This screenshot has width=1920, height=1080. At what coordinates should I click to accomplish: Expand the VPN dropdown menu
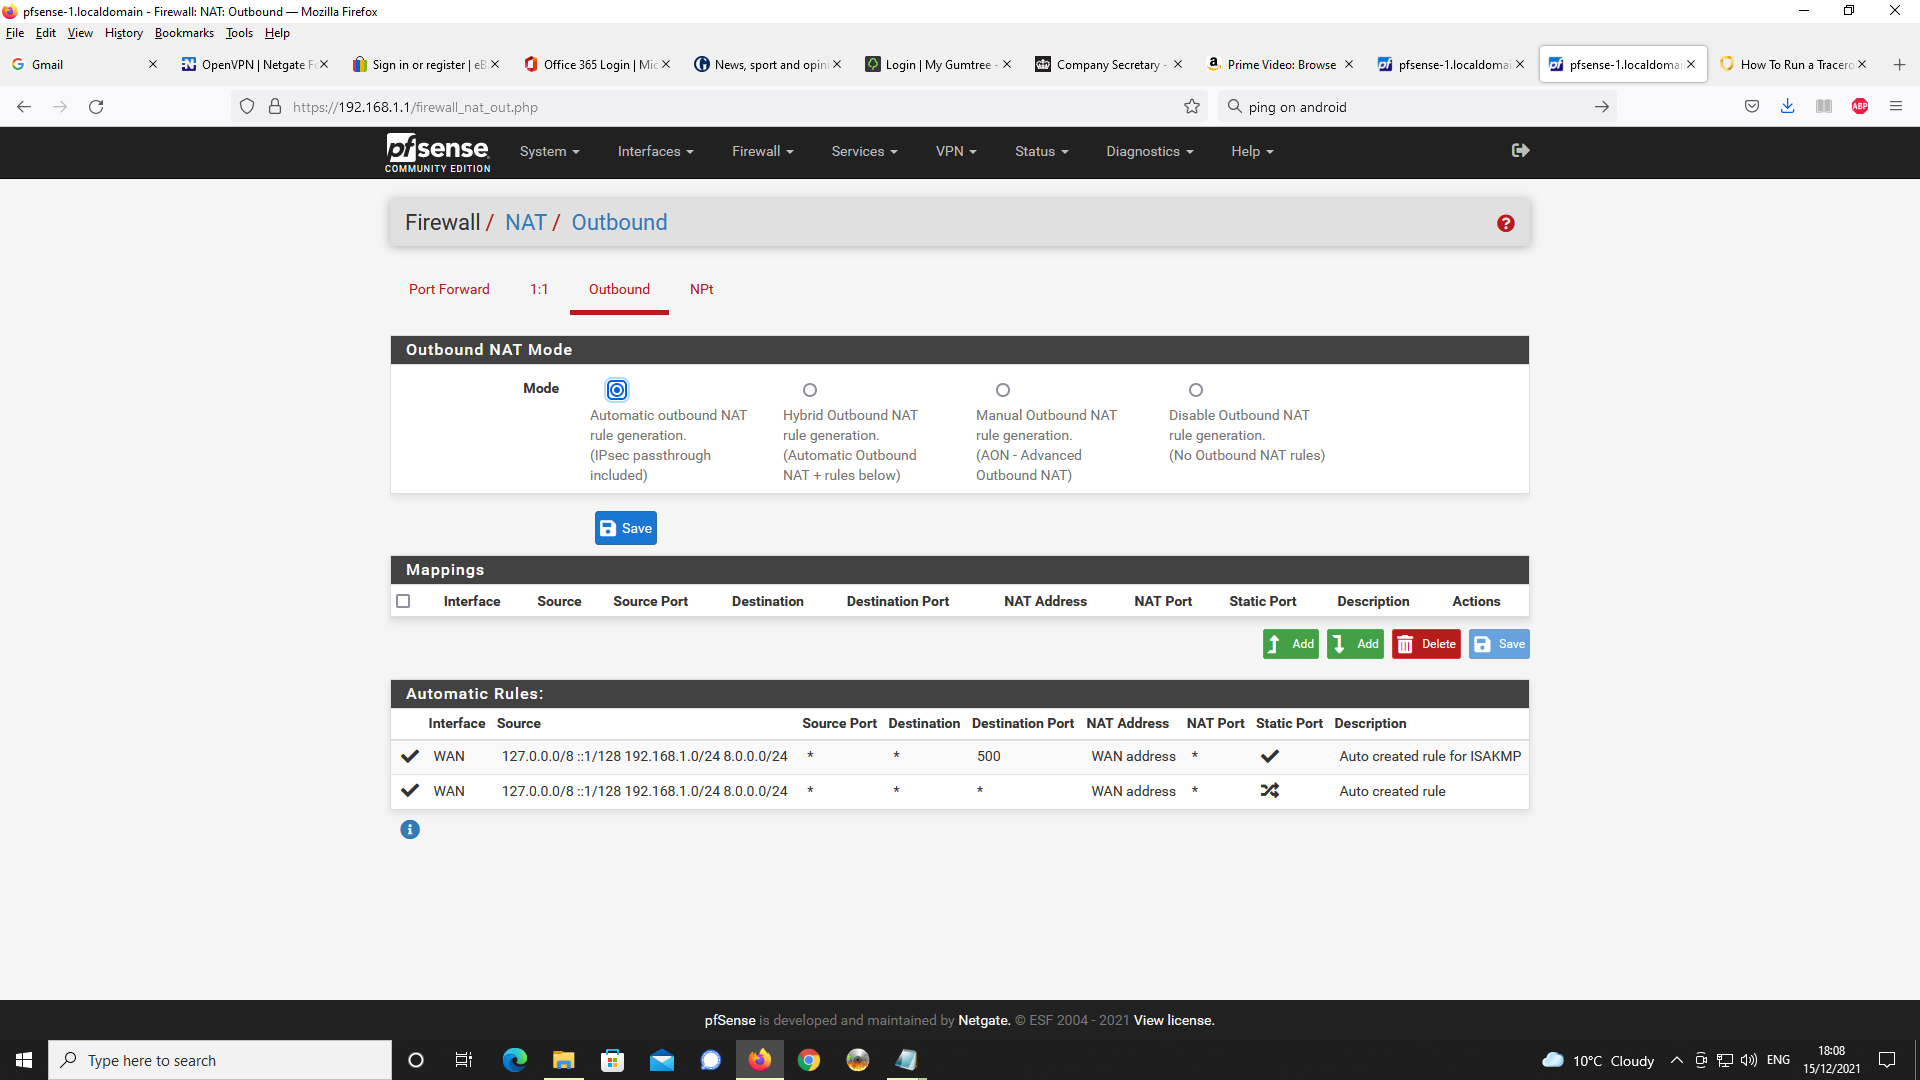(956, 151)
